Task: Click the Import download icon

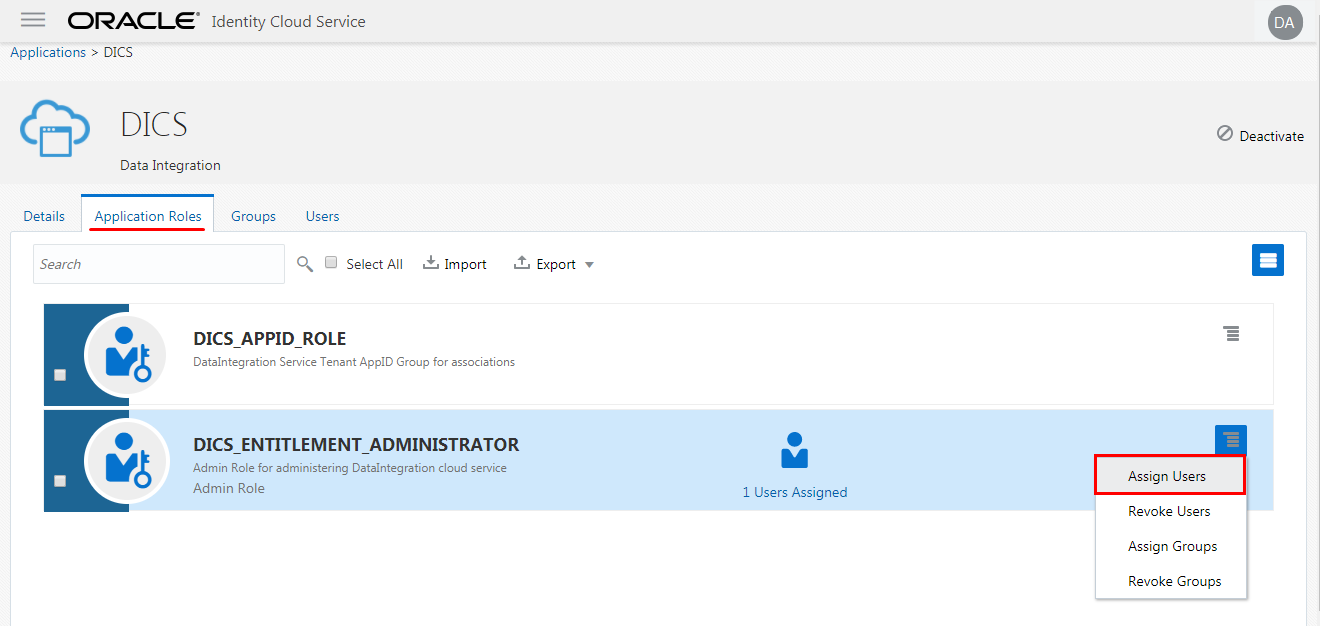Action: pyautogui.click(x=431, y=263)
